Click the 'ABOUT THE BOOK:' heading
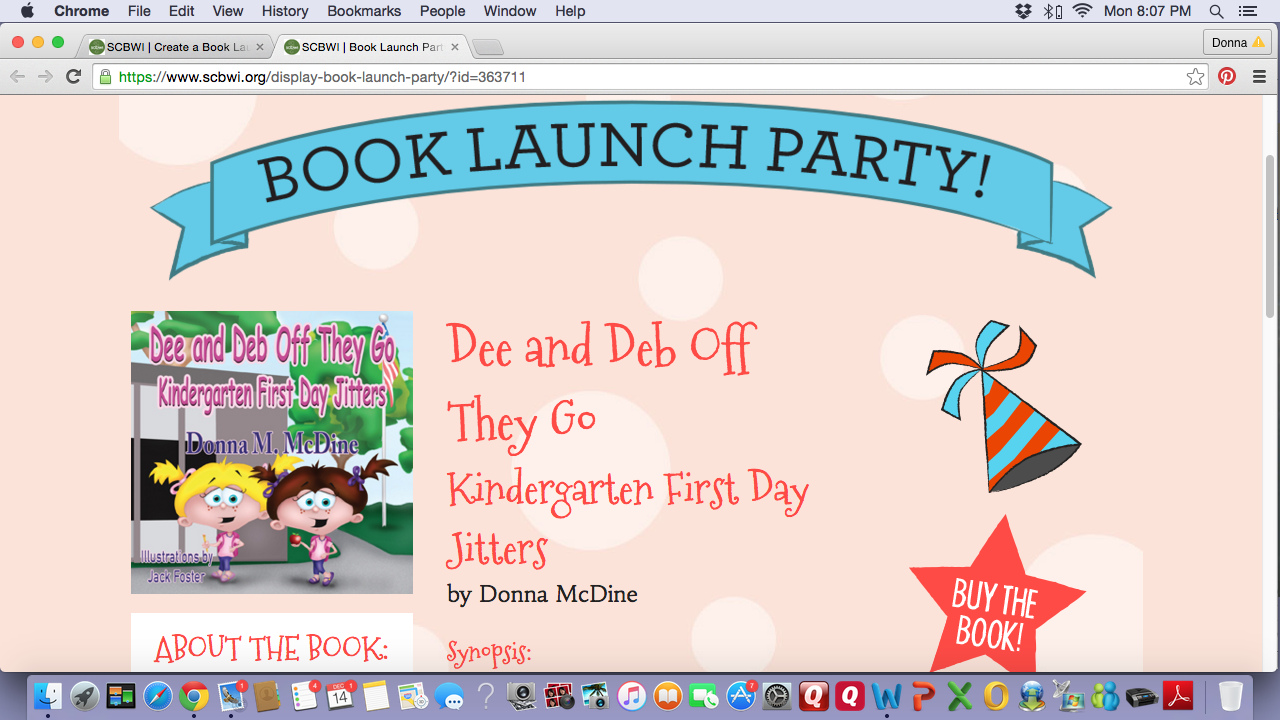 coord(271,648)
